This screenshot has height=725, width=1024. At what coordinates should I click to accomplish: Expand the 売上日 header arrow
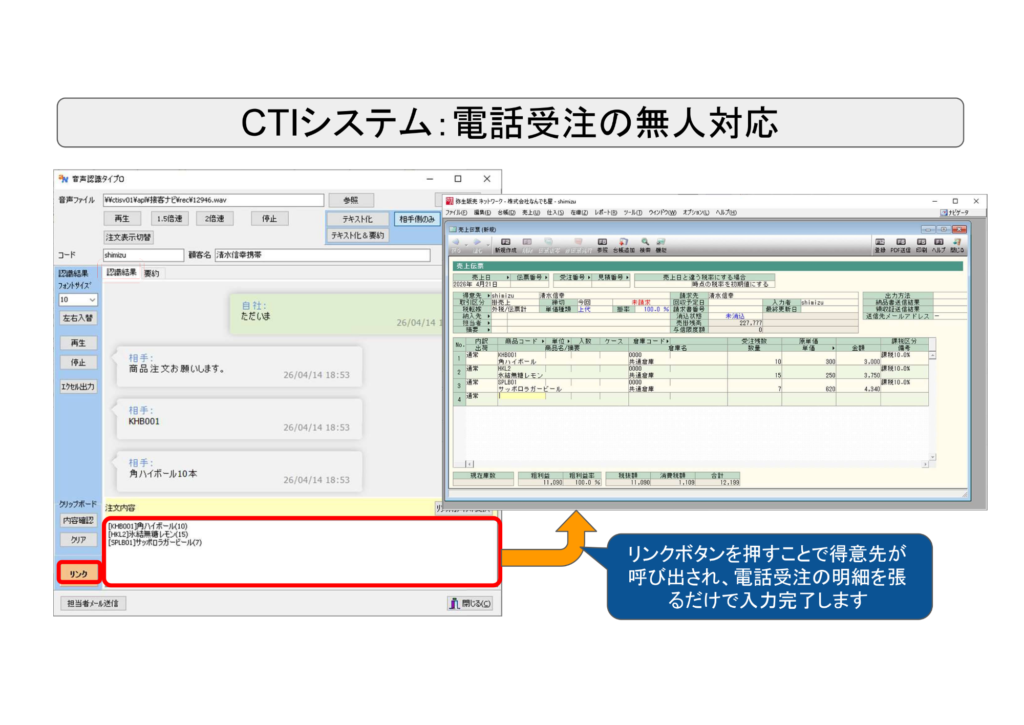coord(507,278)
